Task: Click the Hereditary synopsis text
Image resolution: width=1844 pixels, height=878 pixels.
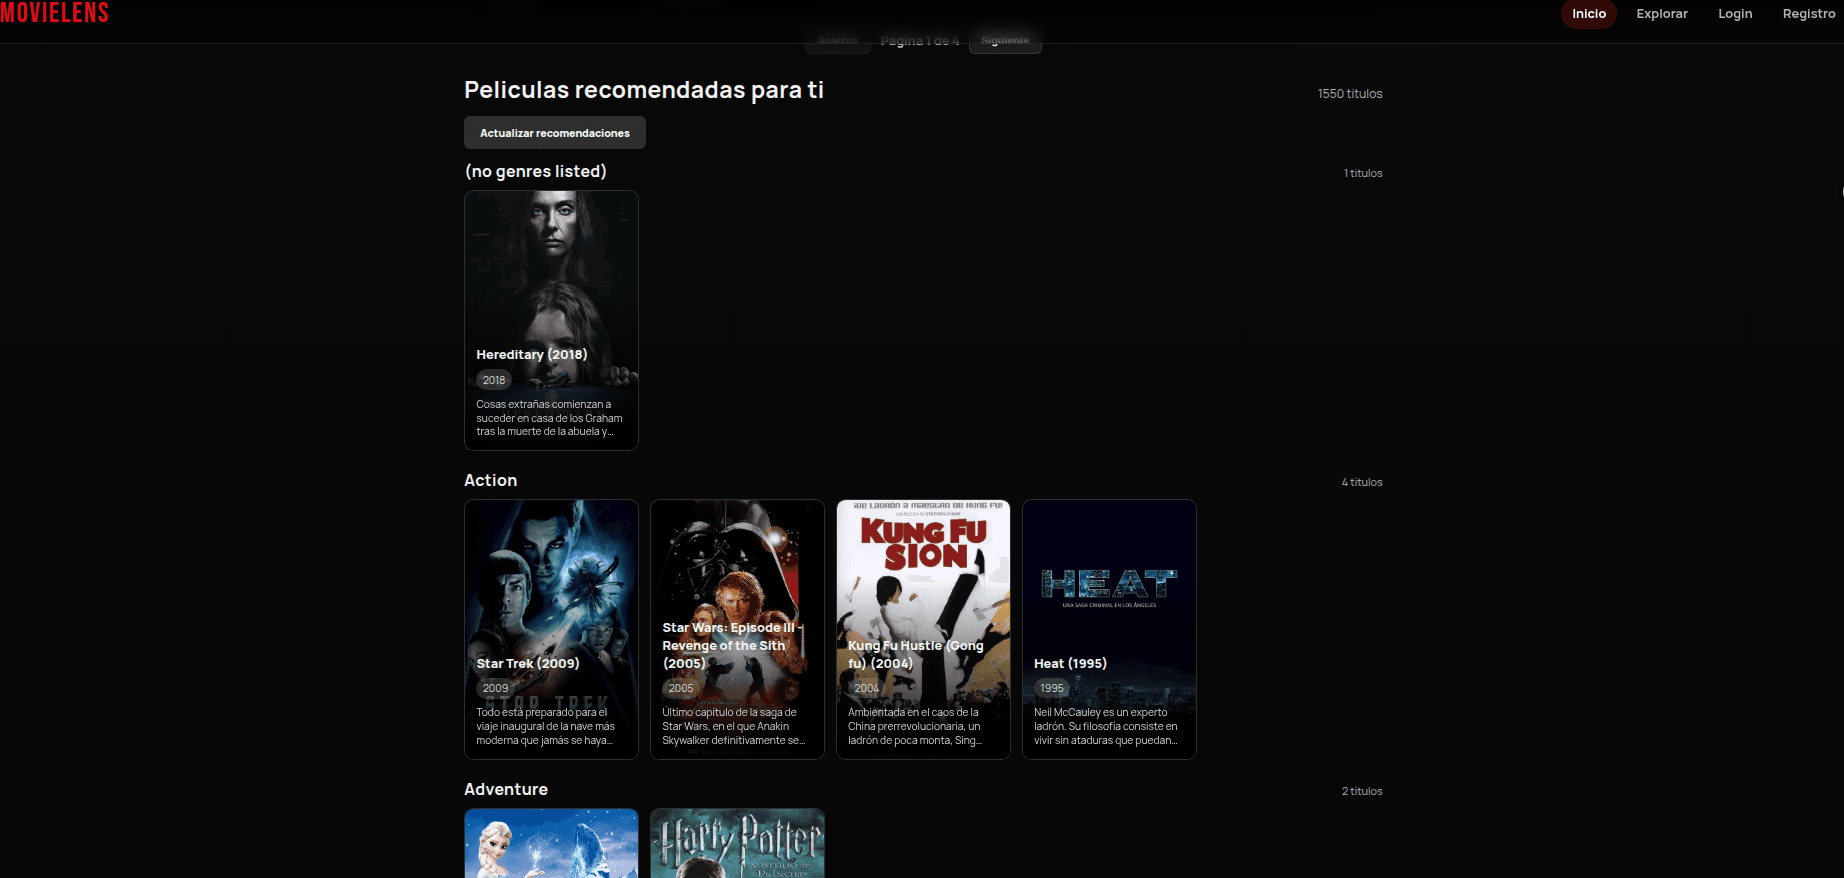Action: click(x=549, y=418)
